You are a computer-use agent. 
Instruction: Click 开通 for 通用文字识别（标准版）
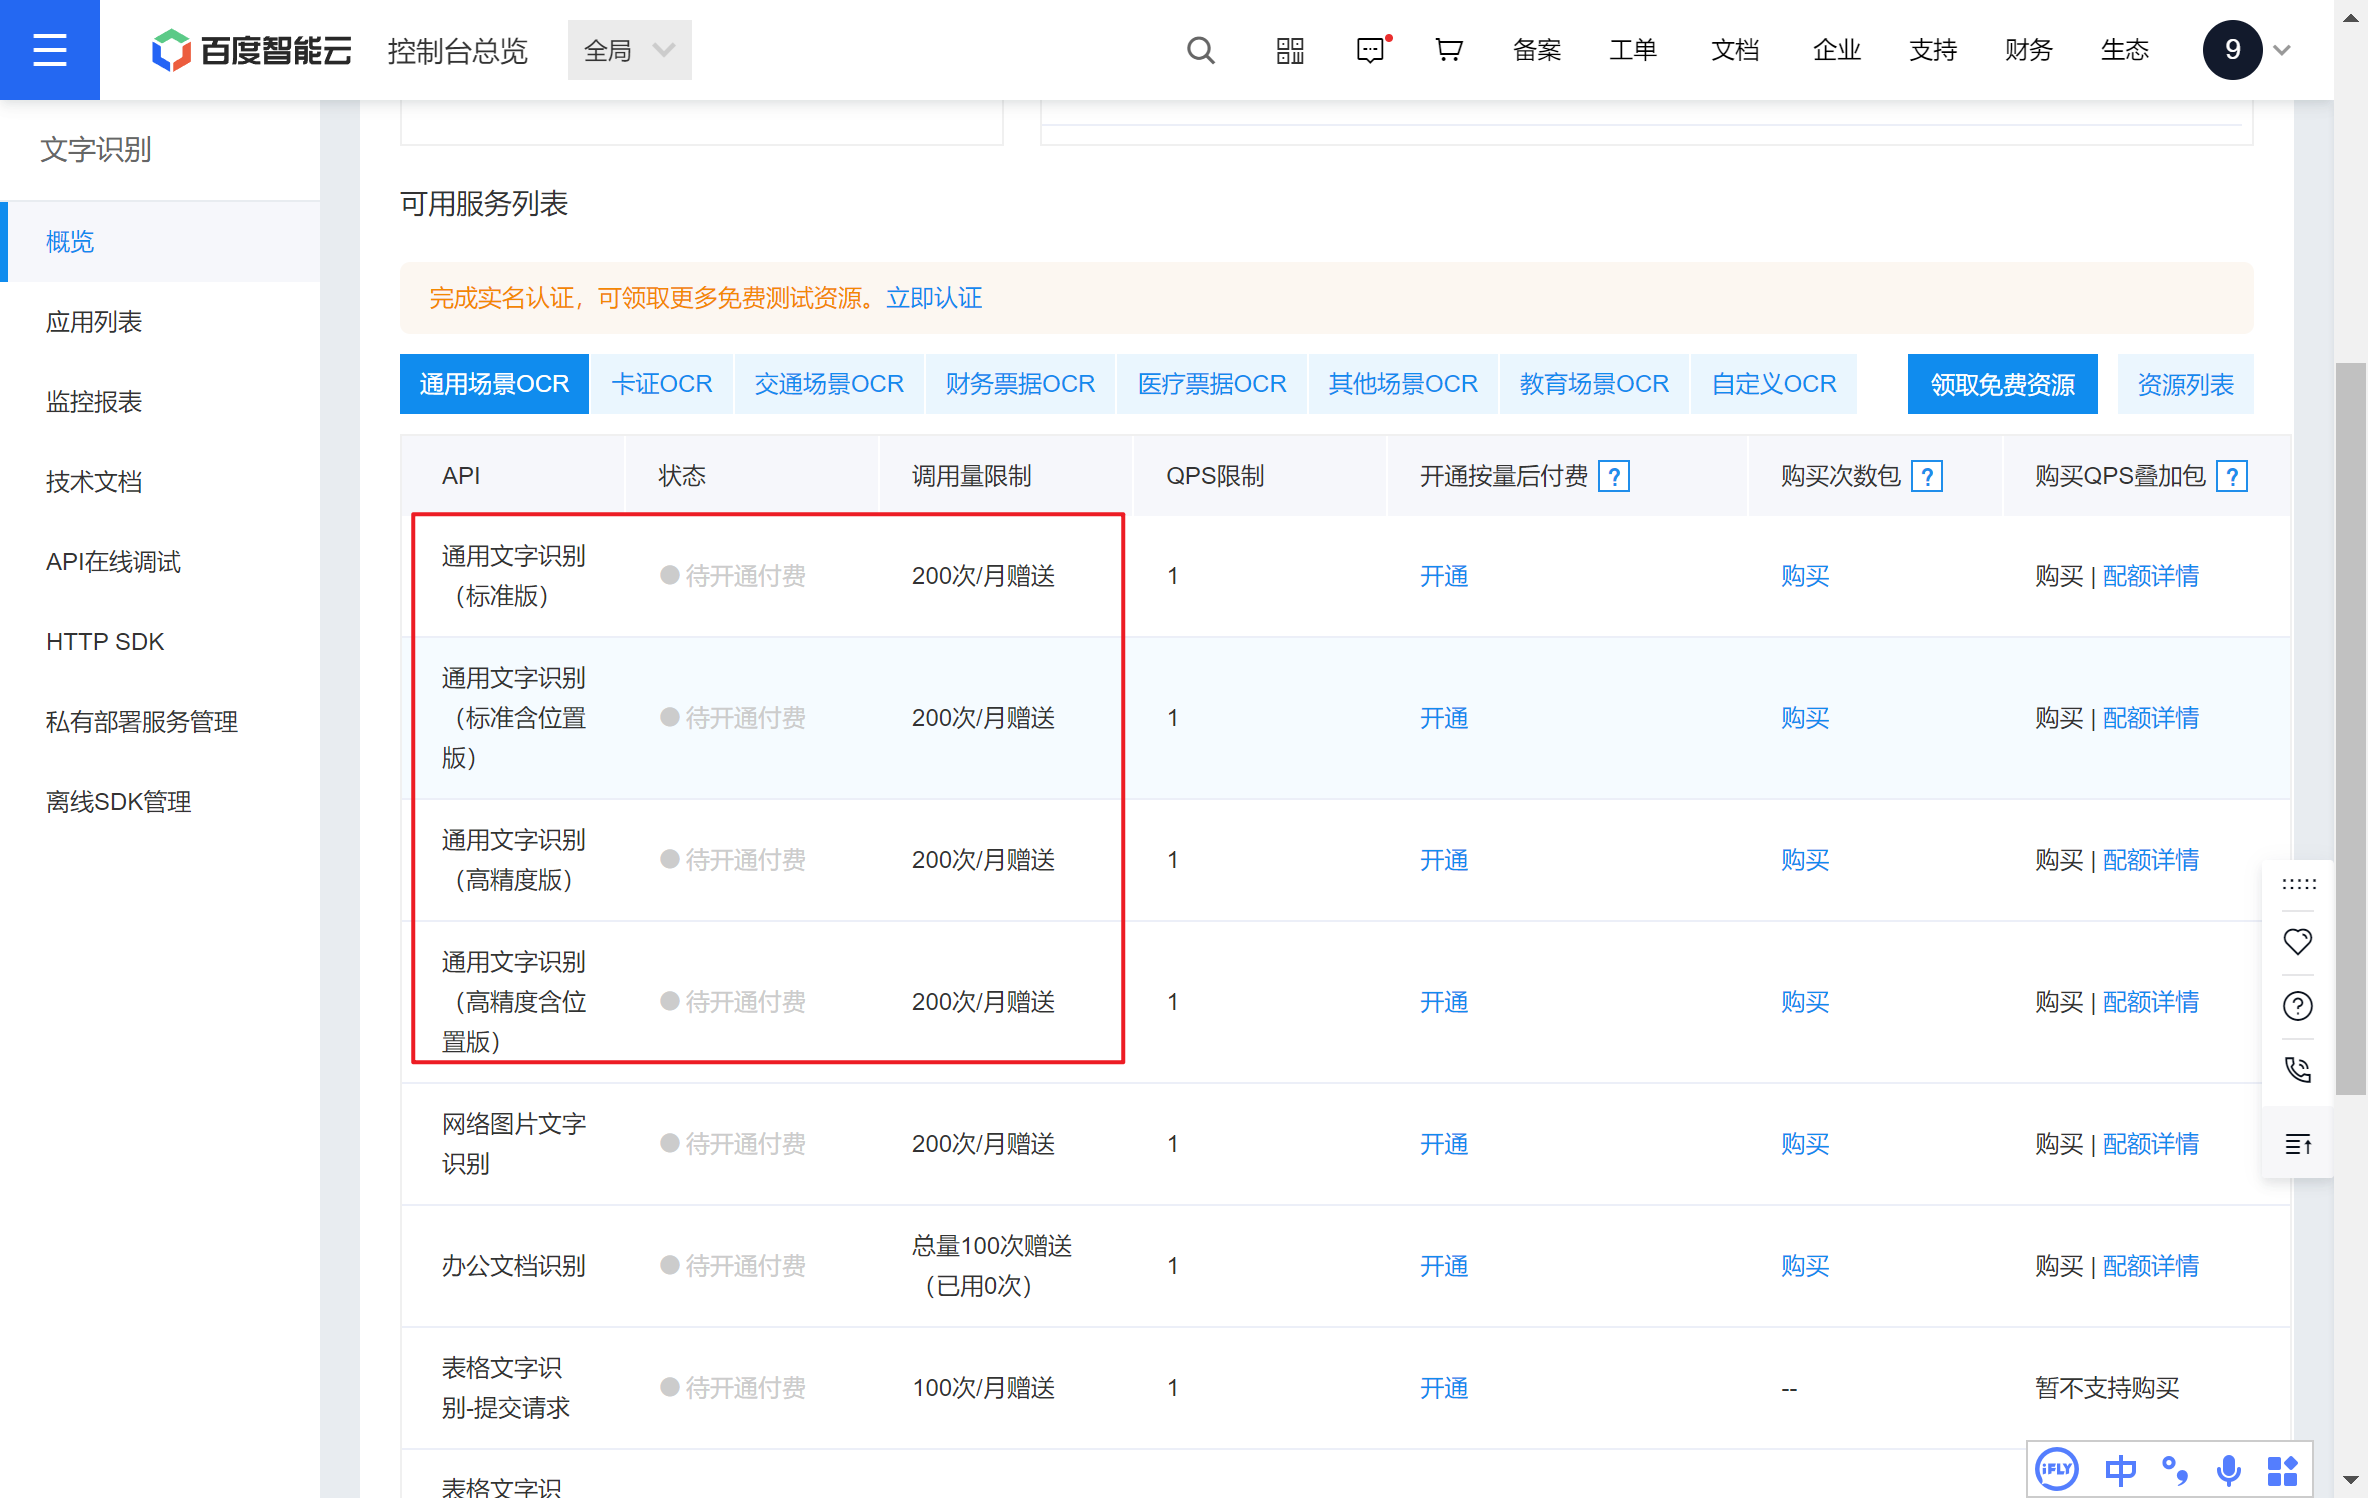(1444, 576)
